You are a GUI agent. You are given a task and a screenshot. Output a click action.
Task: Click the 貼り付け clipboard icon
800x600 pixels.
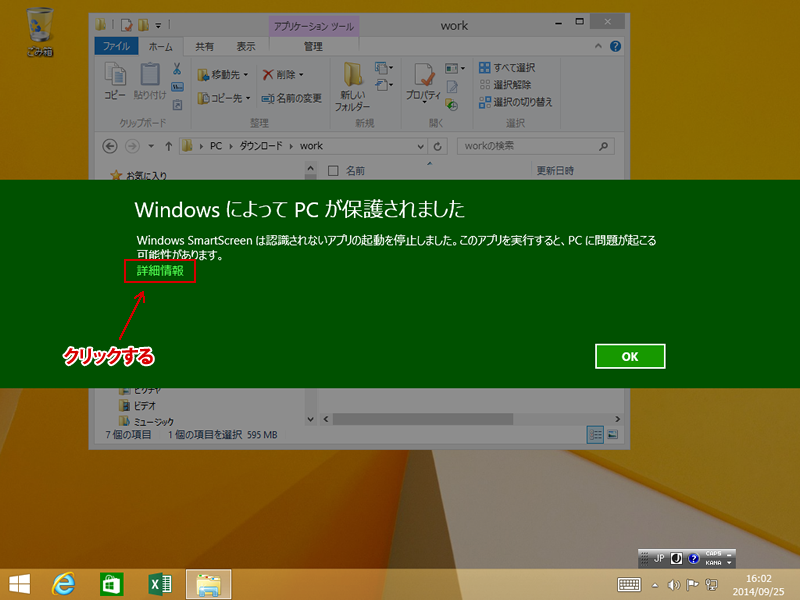(150, 81)
